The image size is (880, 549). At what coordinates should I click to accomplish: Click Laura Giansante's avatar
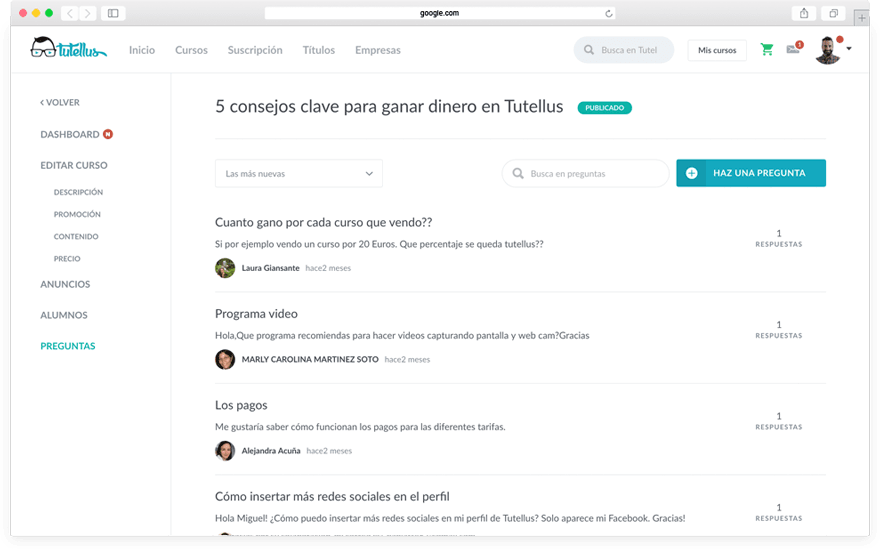225,268
